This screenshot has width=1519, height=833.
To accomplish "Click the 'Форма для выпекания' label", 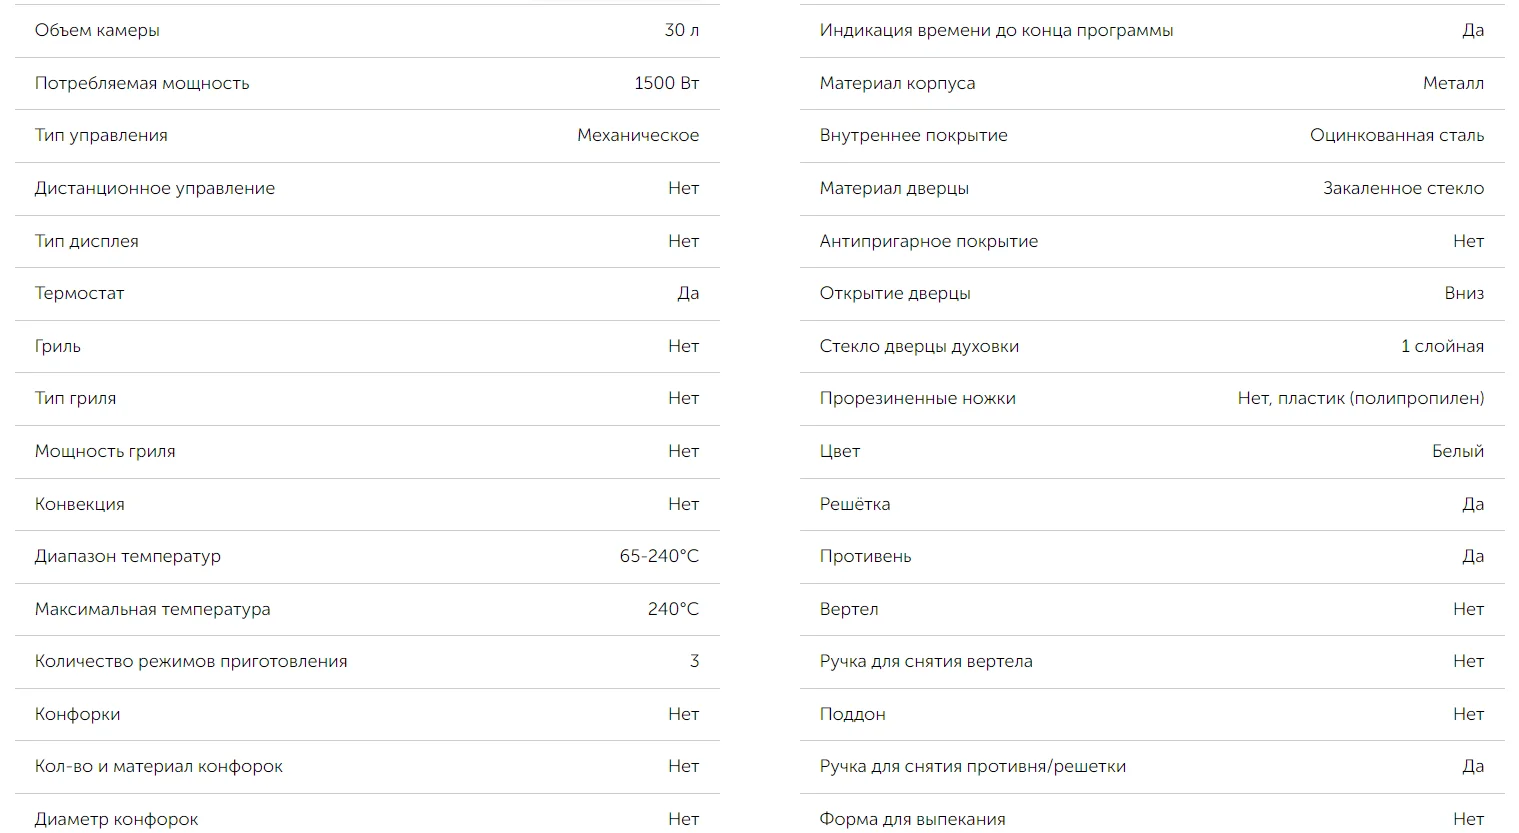I will pyautogui.click(x=913, y=819).
